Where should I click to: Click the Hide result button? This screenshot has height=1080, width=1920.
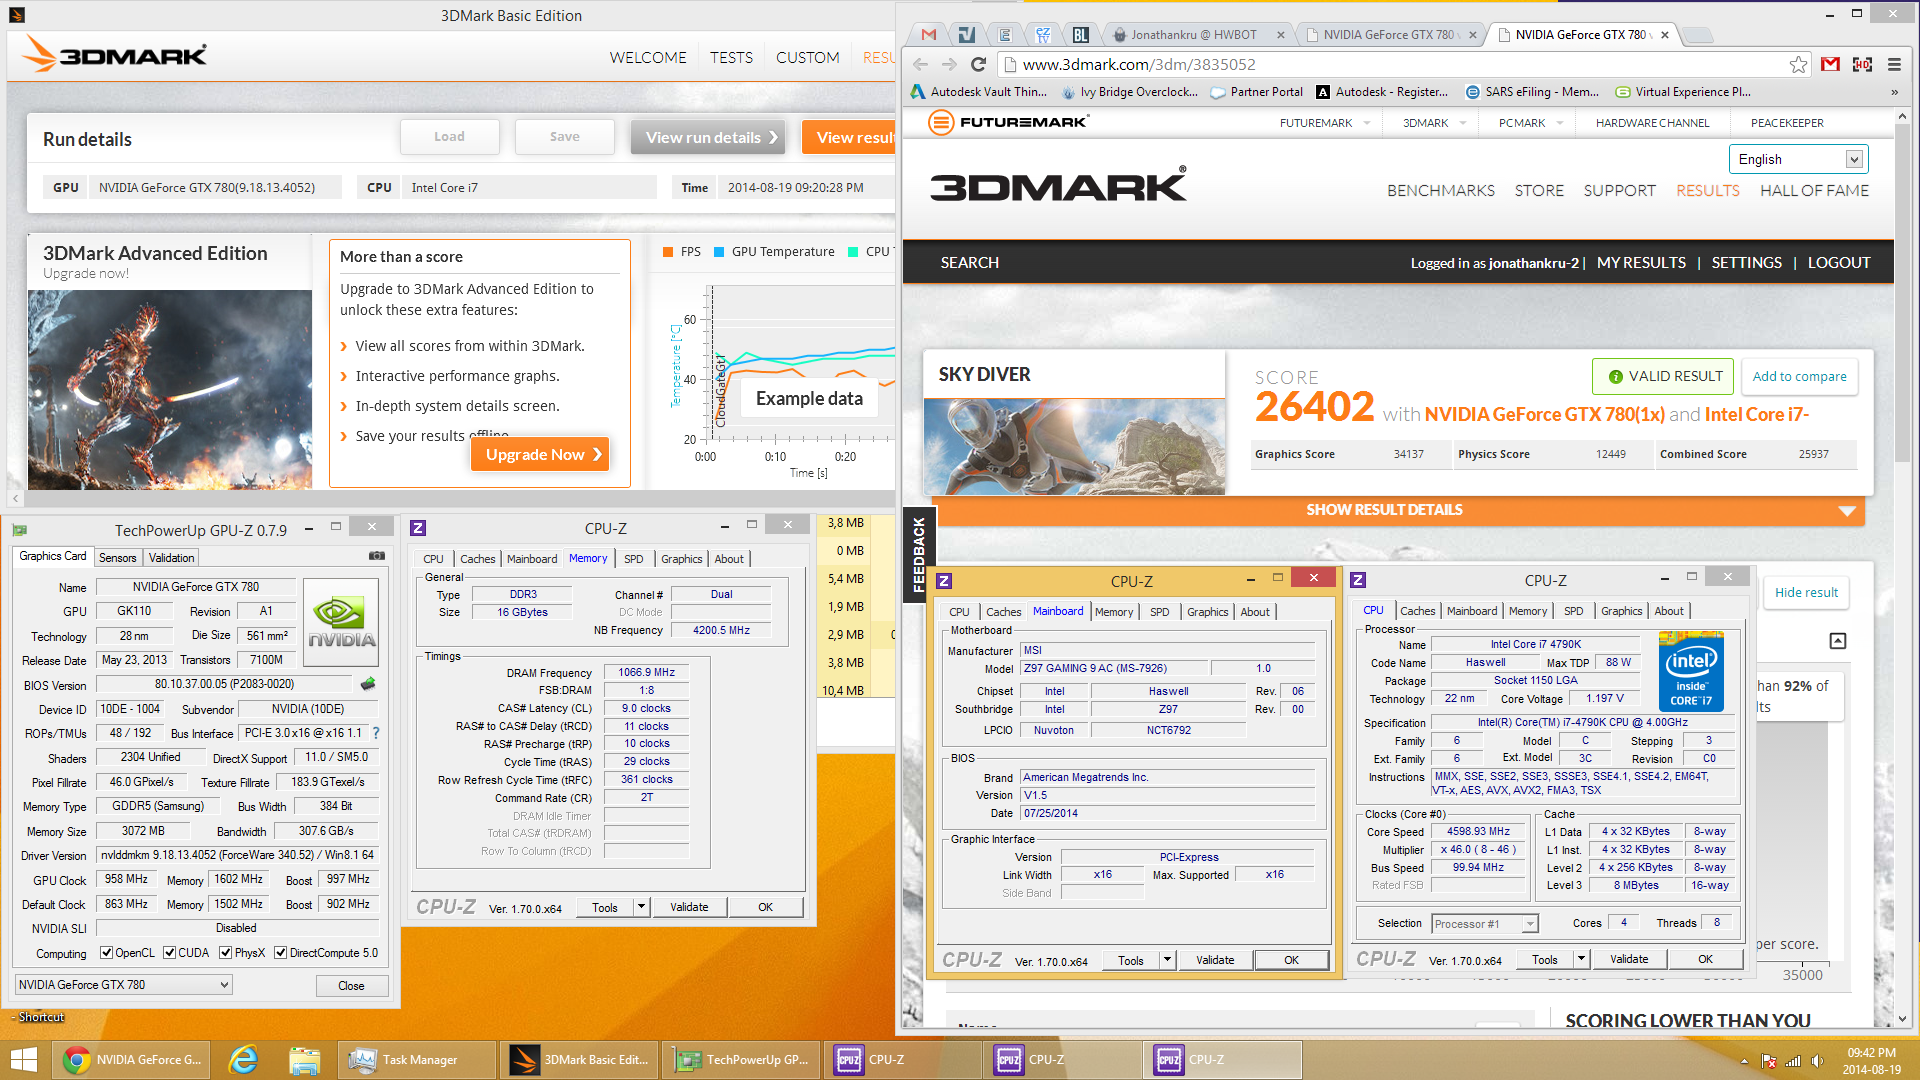(1806, 592)
